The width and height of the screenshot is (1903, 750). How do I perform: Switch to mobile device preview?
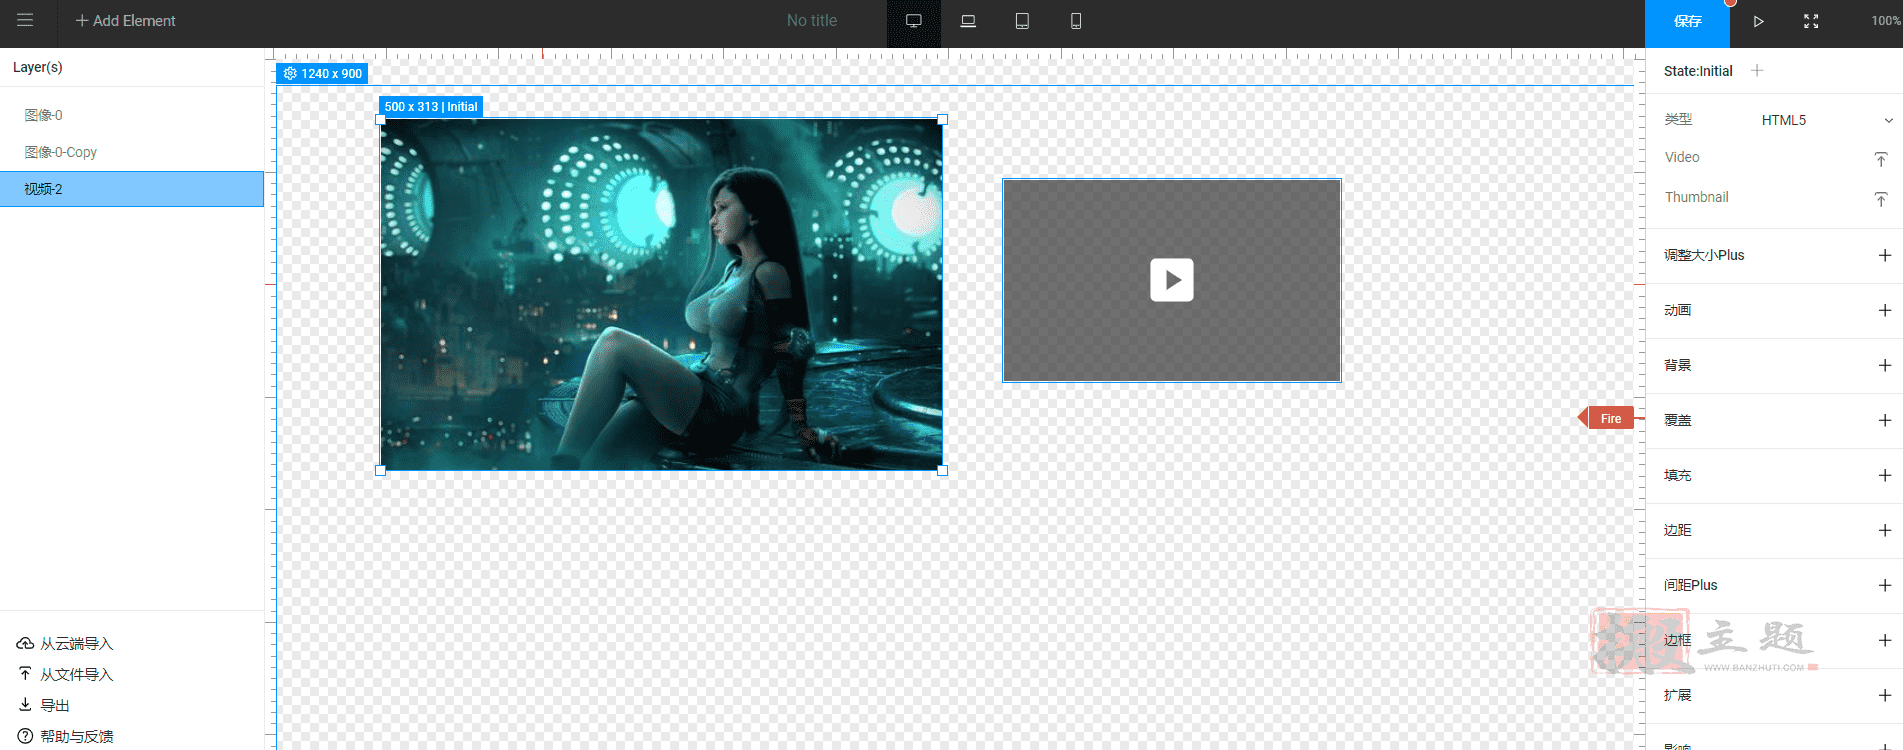(1076, 21)
